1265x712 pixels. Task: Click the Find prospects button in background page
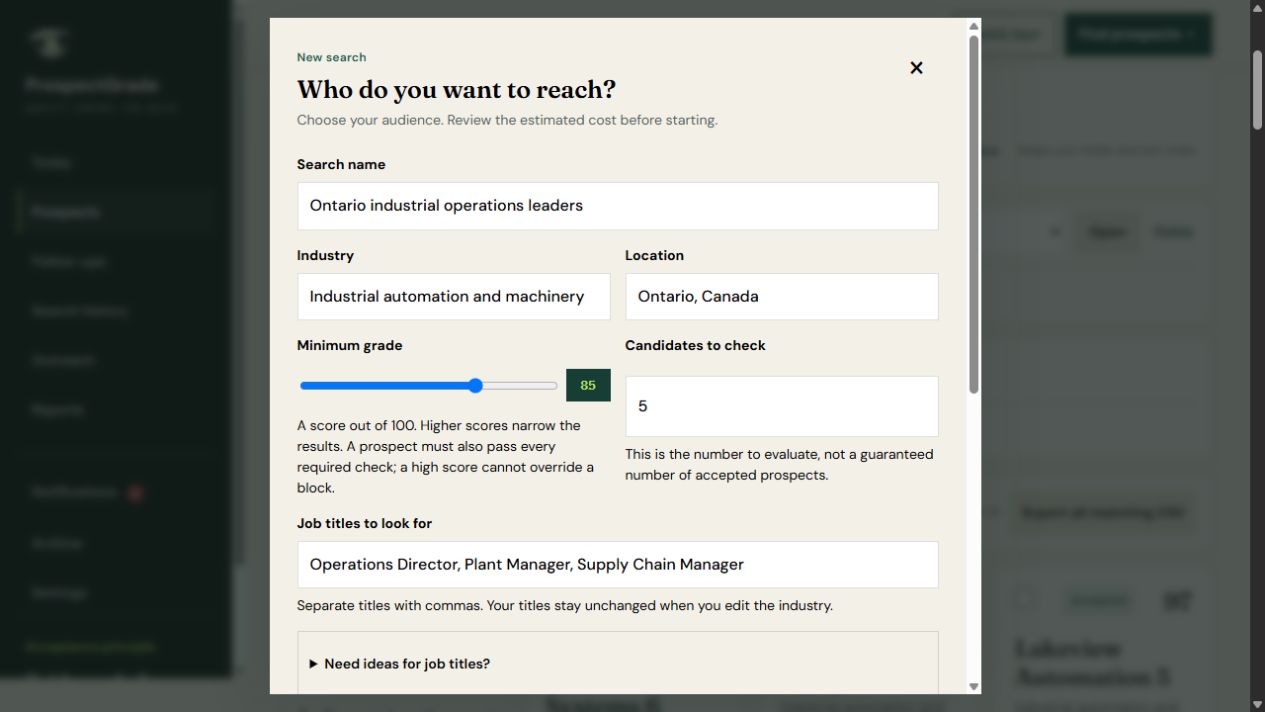[1138, 34]
